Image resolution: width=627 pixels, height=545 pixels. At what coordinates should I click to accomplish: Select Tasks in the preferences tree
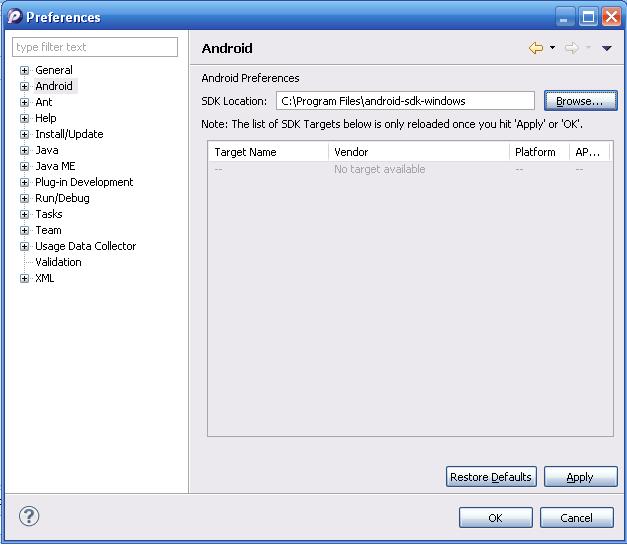click(49, 214)
